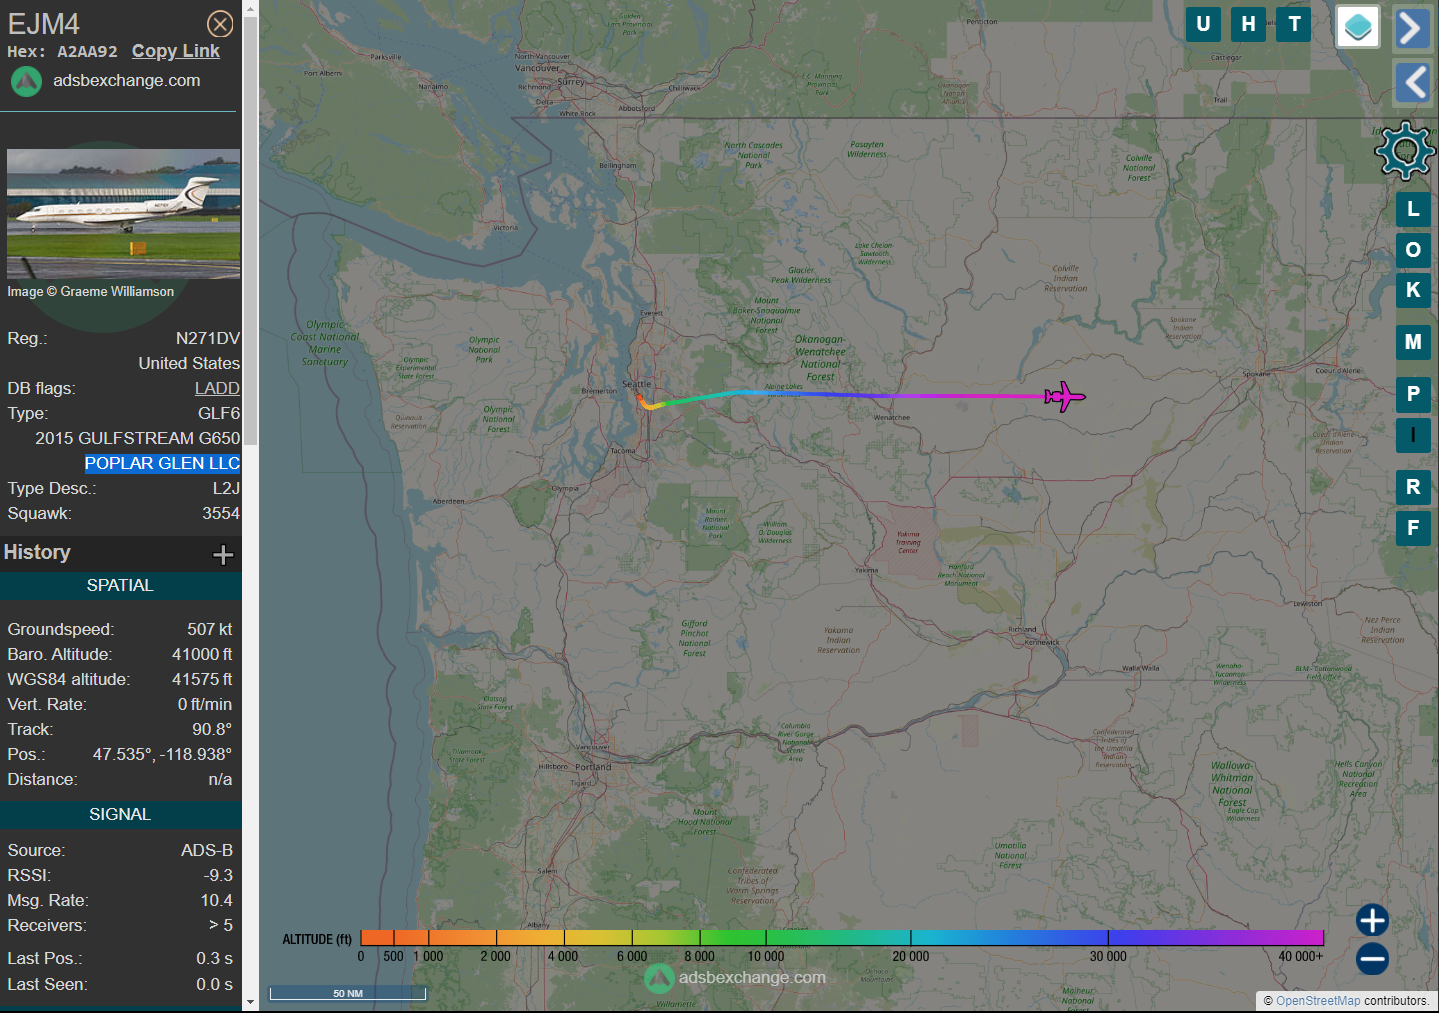The image size is (1439, 1013).
Task: Click the right arrow sidebar button
Action: [x=1412, y=28]
